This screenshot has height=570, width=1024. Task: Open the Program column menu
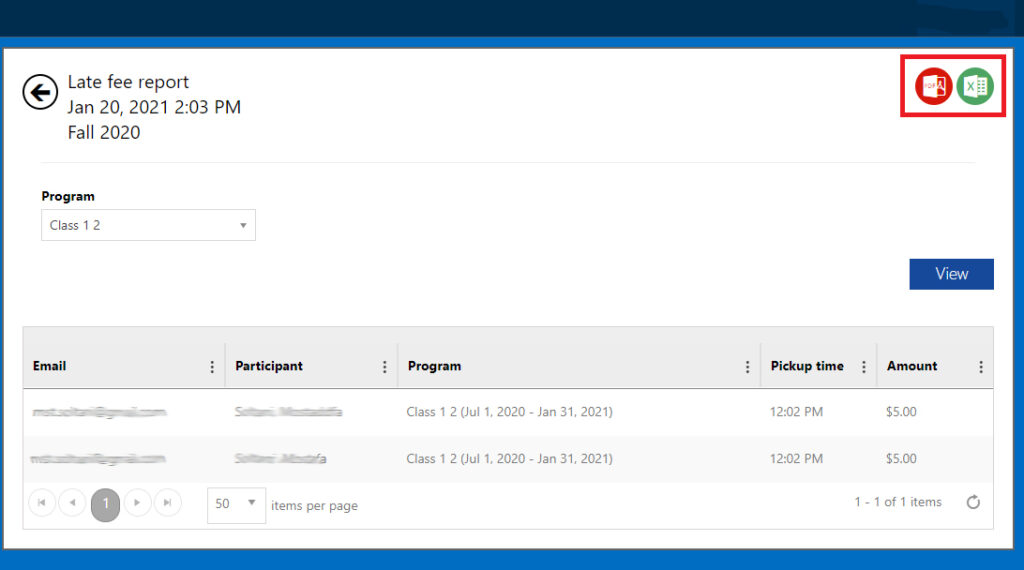click(747, 367)
